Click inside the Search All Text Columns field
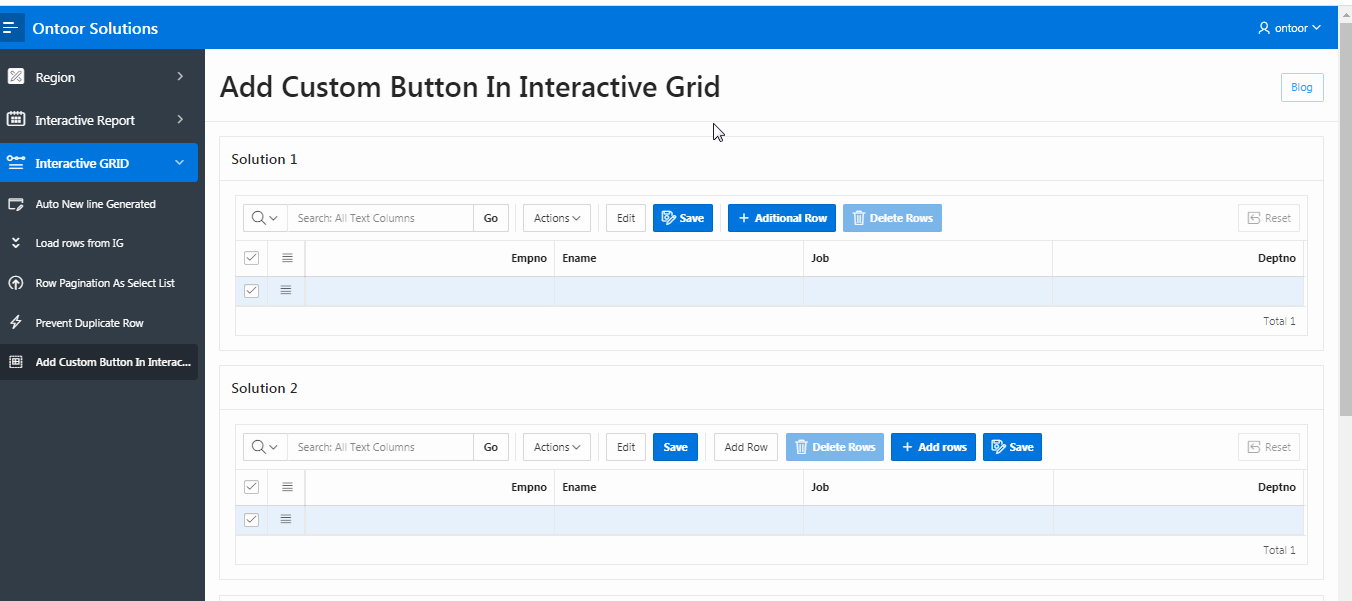This screenshot has width=1352, height=601. coord(380,217)
